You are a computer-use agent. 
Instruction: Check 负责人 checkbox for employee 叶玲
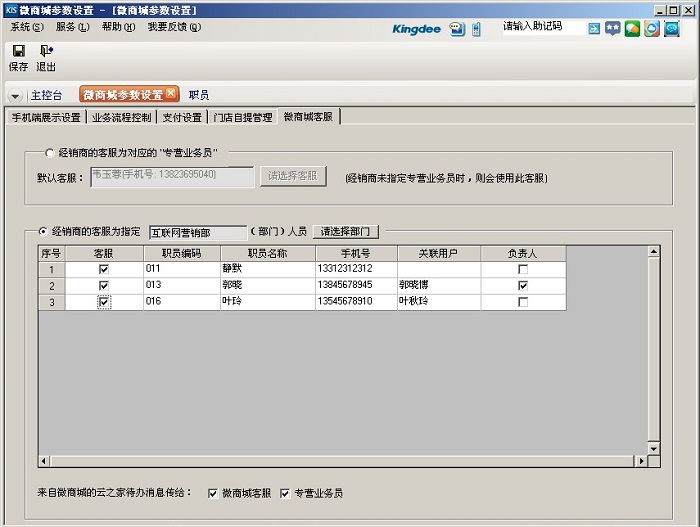click(522, 301)
